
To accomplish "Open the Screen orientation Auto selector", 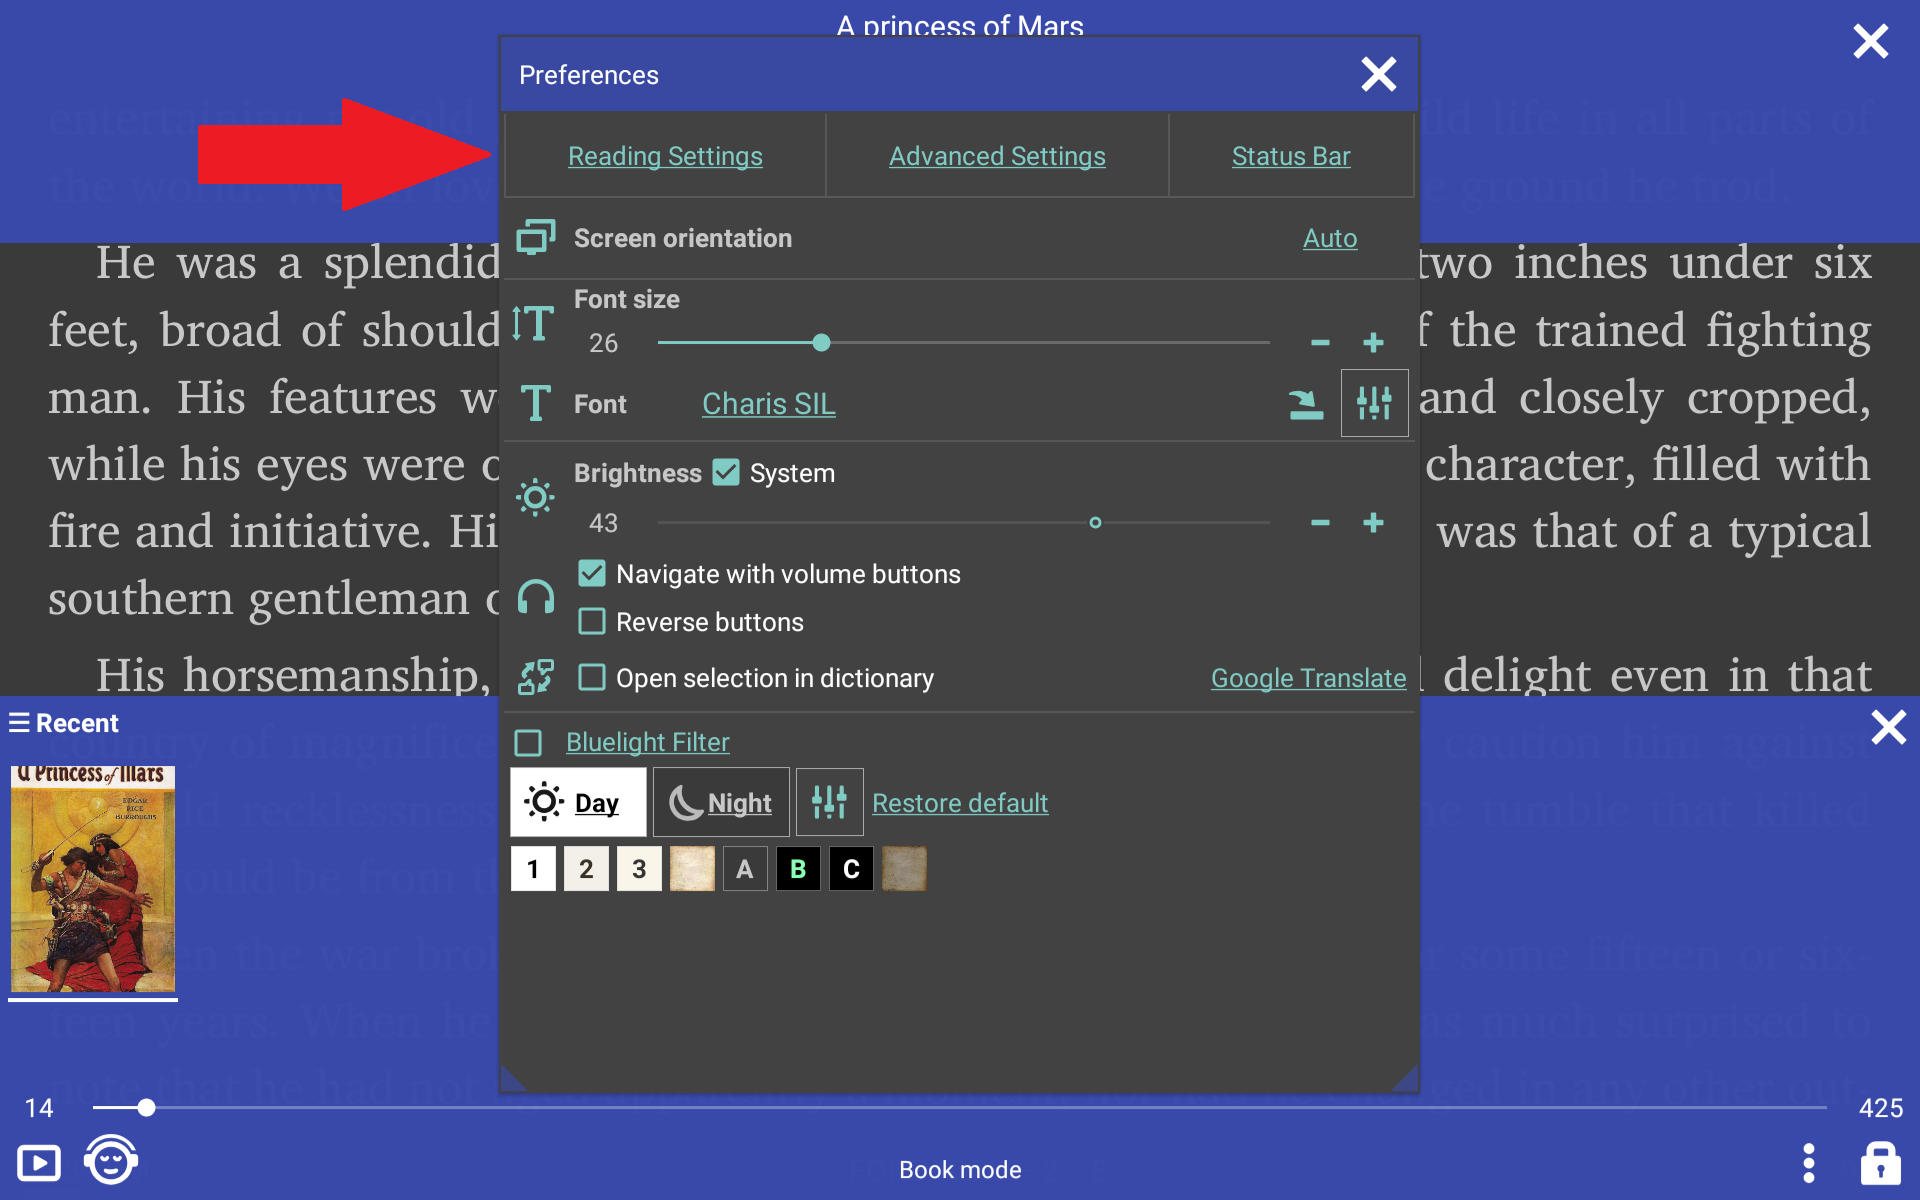I will pyautogui.click(x=1329, y=238).
